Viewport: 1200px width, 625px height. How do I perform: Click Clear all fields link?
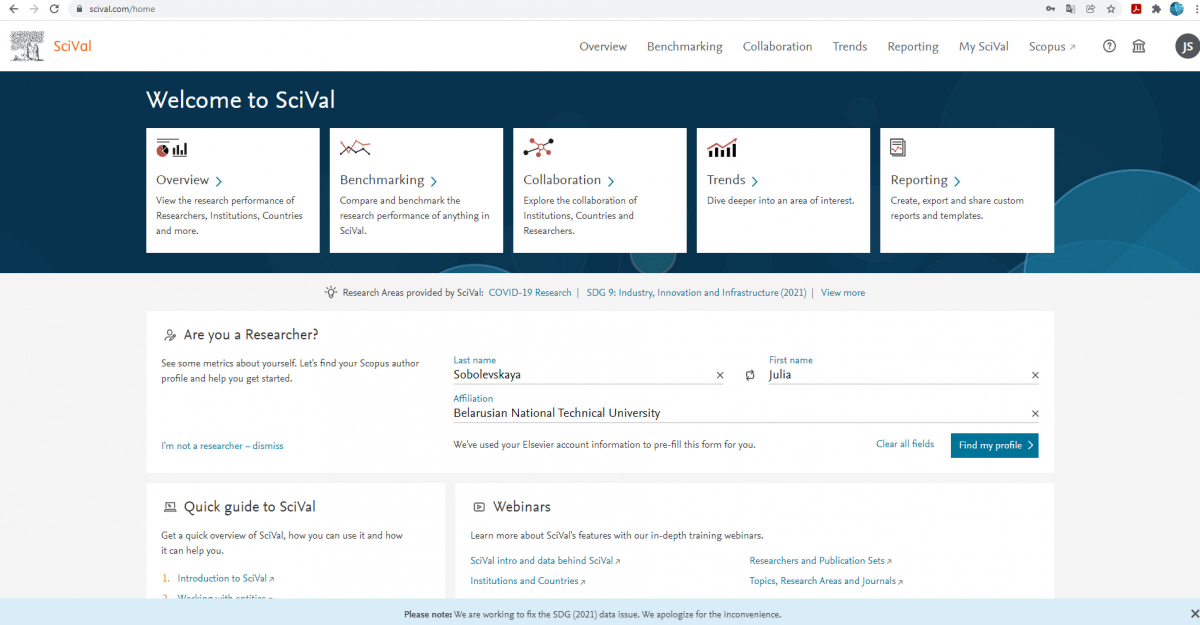pos(905,444)
